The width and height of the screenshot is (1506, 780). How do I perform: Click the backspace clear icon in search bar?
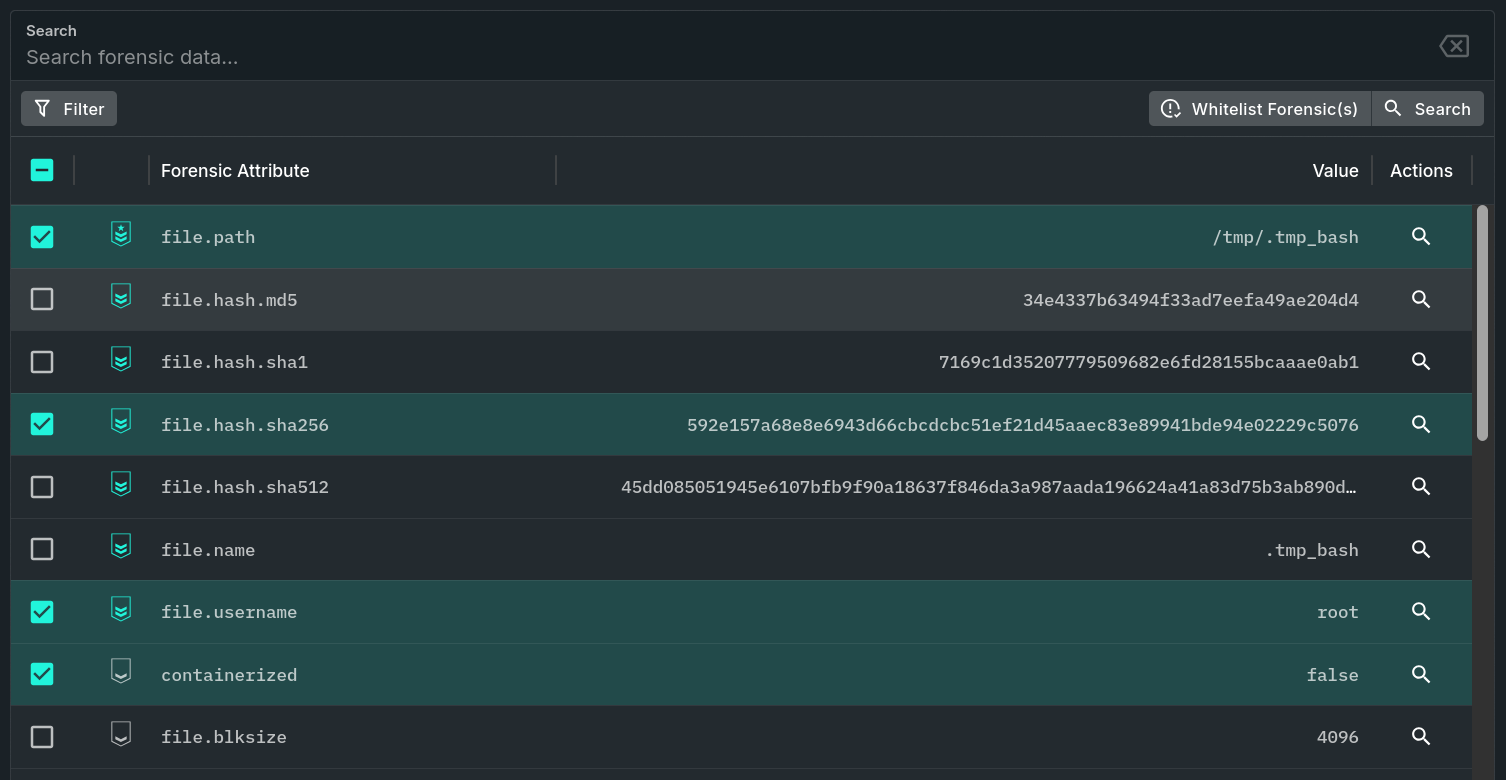(1453, 45)
